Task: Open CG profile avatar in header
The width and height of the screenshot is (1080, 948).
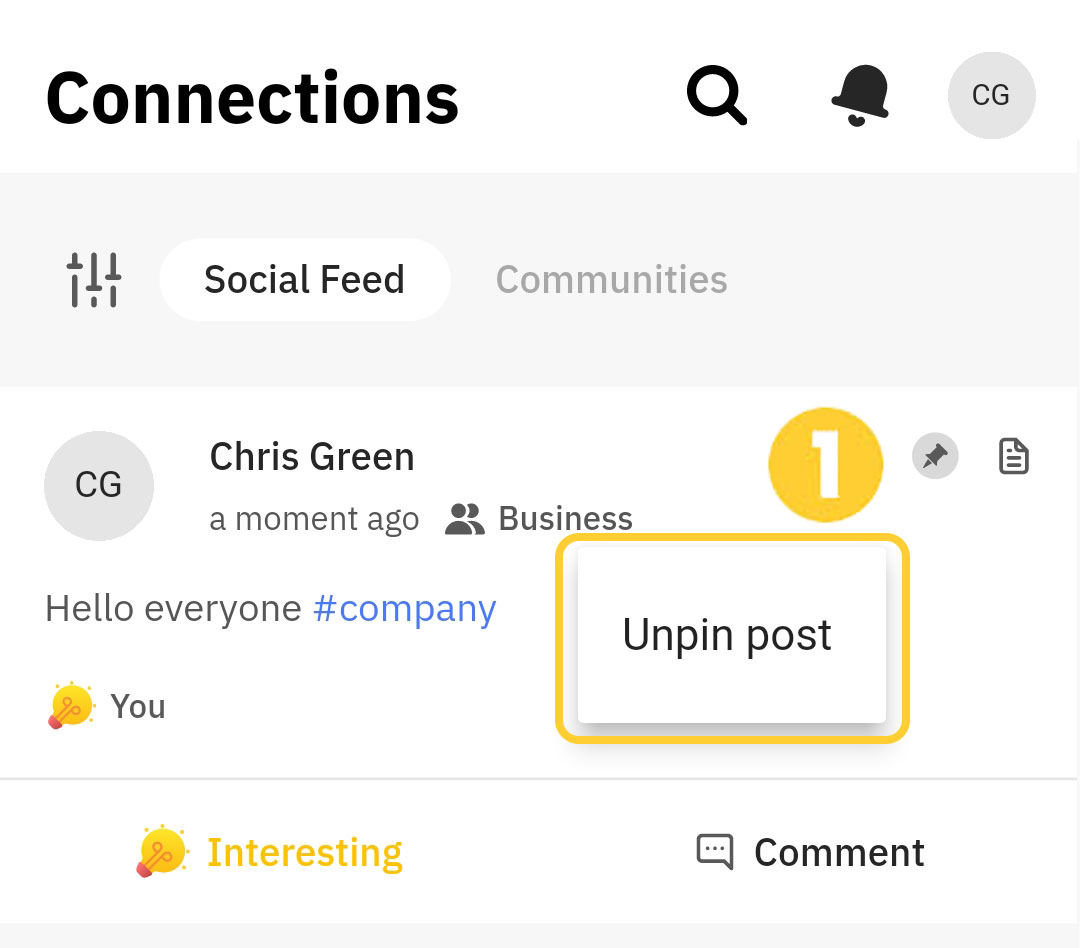Action: (x=991, y=95)
